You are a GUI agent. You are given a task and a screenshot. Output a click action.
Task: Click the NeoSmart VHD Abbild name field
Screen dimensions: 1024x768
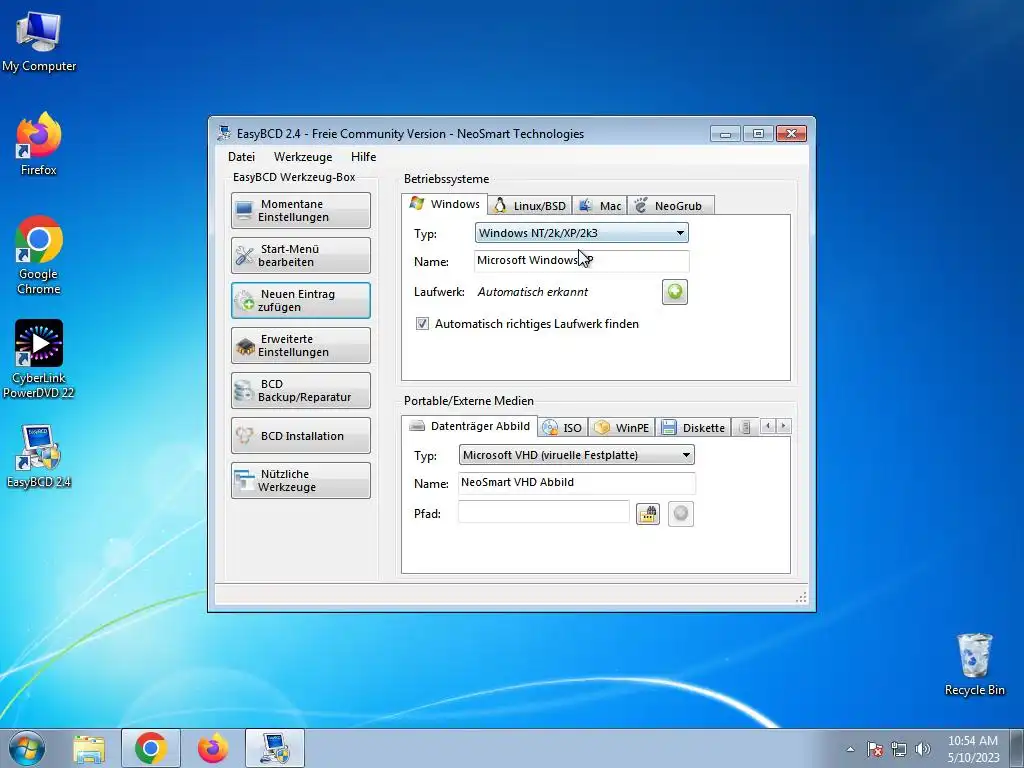pyautogui.click(x=577, y=483)
